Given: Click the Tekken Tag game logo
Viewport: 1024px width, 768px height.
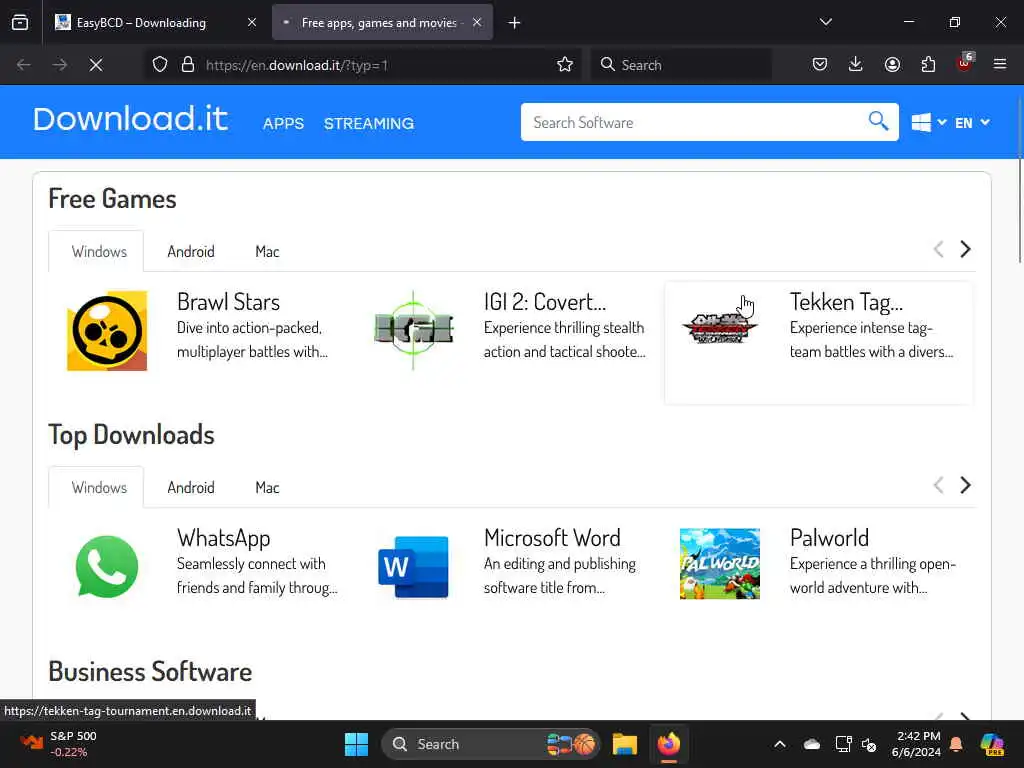Looking at the screenshot, I should point(720,328).
